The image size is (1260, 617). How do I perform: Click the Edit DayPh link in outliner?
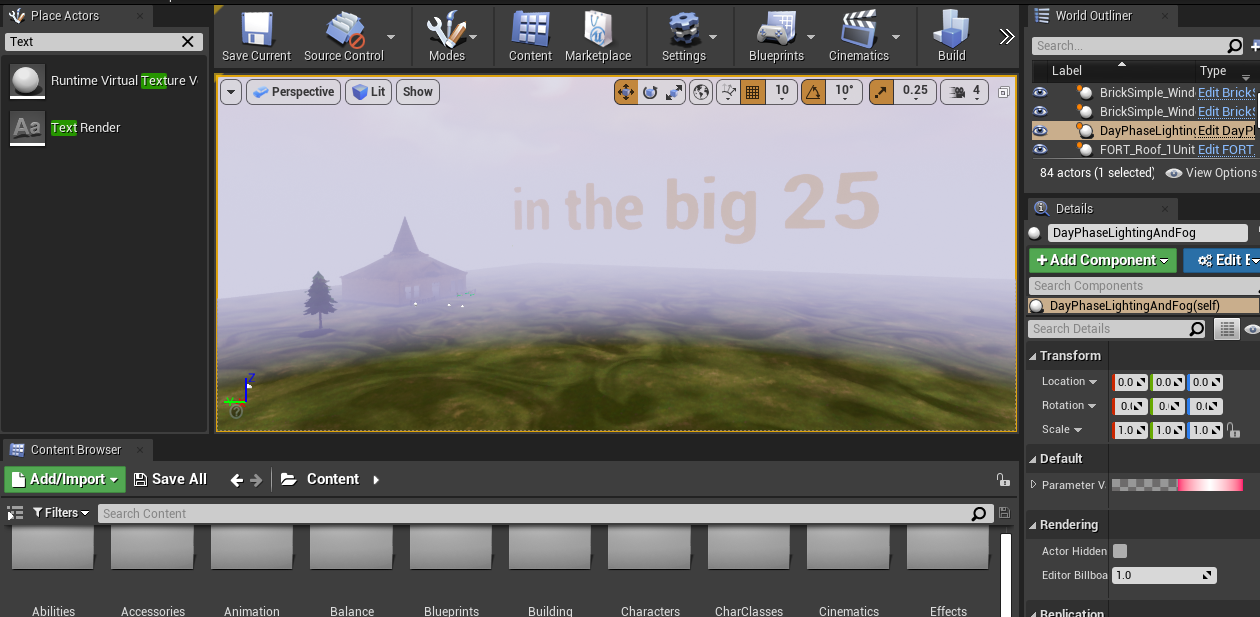click(1226, 131)
